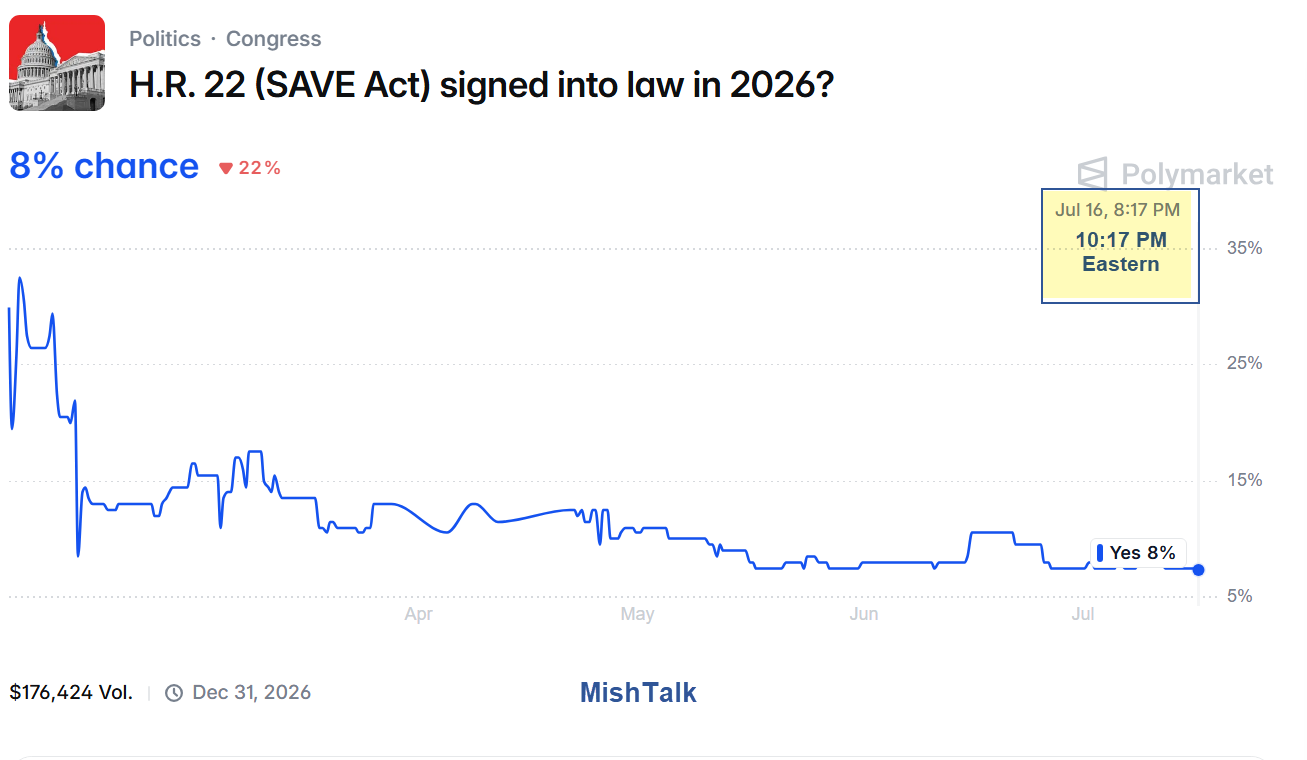Click the SAVE Act market title
The height and width of the screenshot is (760, 1307).
pos(482,85)
